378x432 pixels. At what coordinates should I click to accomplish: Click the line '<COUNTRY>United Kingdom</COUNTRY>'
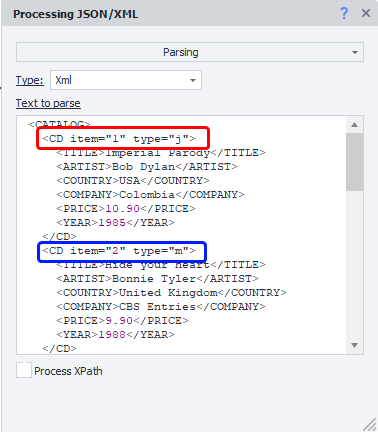[x=171, y=292]
